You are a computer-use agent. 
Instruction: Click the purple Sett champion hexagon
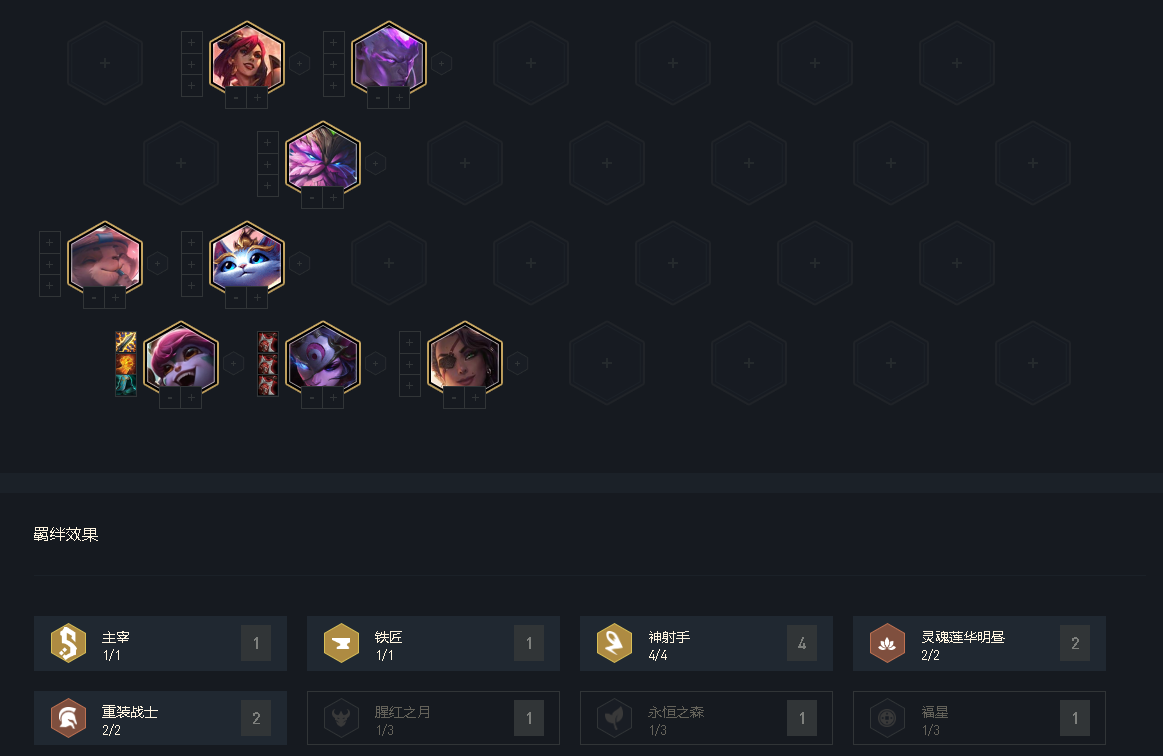(389, 58)
